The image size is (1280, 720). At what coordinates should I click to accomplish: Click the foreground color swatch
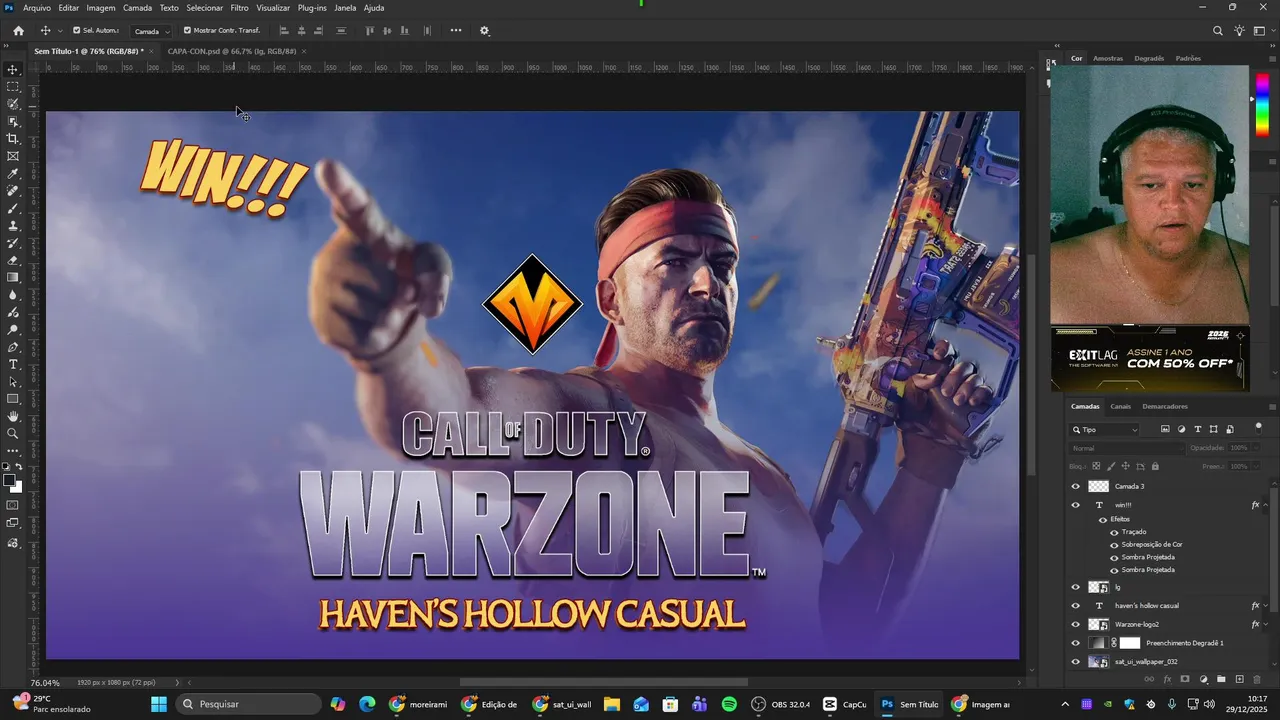(9, 481)
